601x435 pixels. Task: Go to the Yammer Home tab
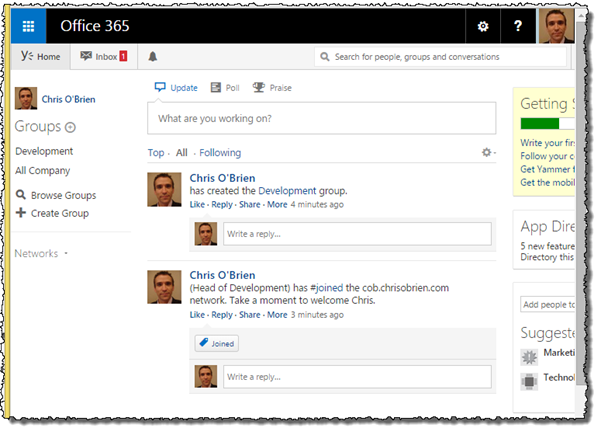pyautogui.click(x=41, y=57)
